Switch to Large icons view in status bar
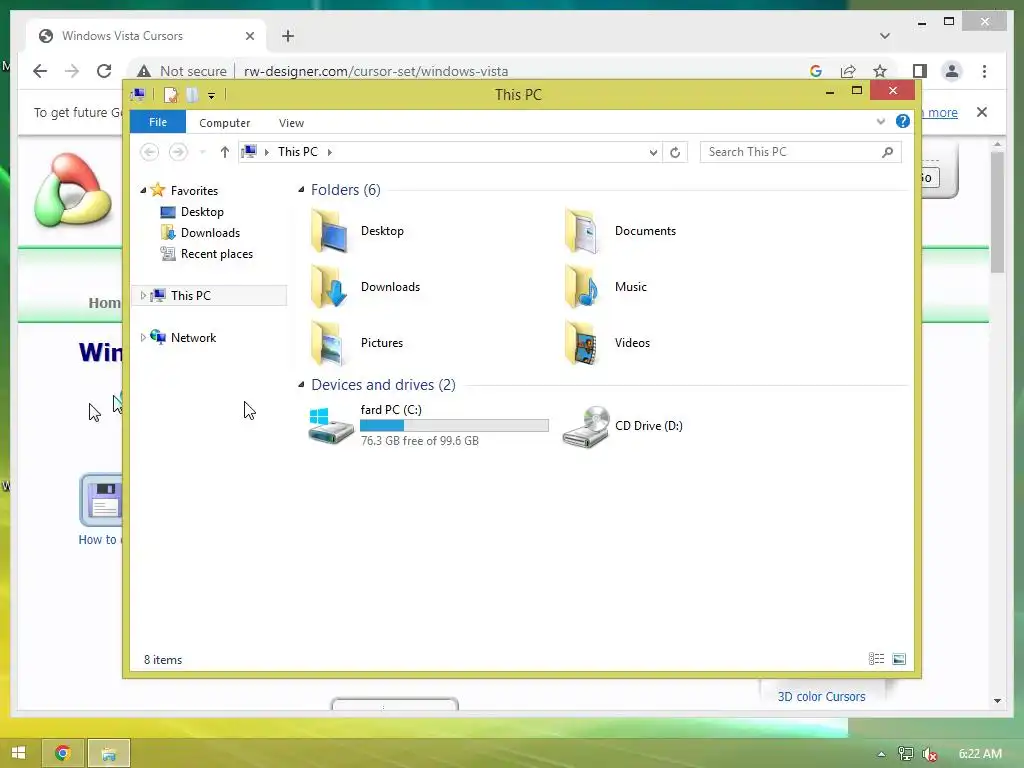The height and width of the screenshot is (768, 1024). [x=899, y=659]
